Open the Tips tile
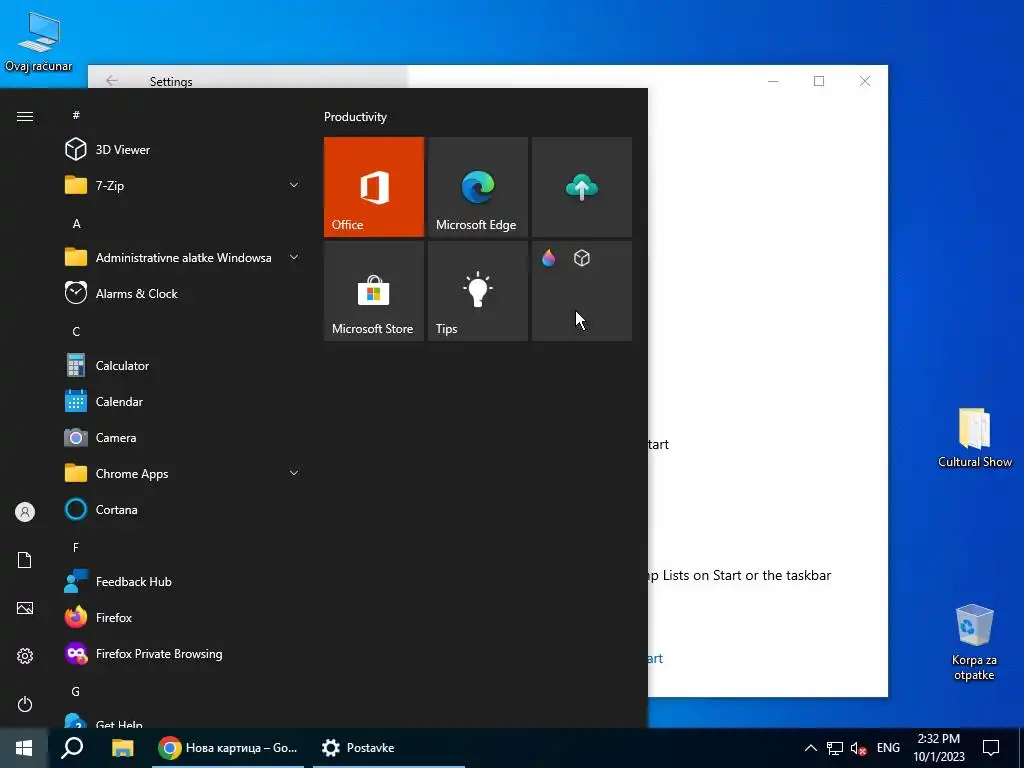 click(477, 291)
